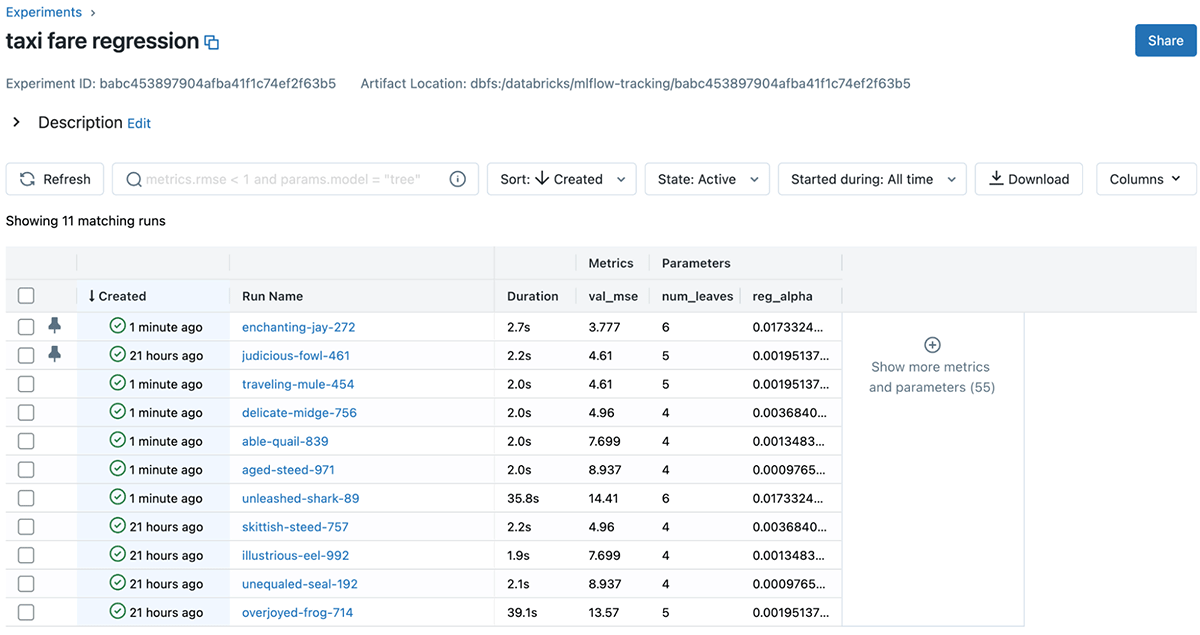Screen dimensions: 1200x635
Task: Open the State: Active dropdown
Action: click(x=706, y=179)
